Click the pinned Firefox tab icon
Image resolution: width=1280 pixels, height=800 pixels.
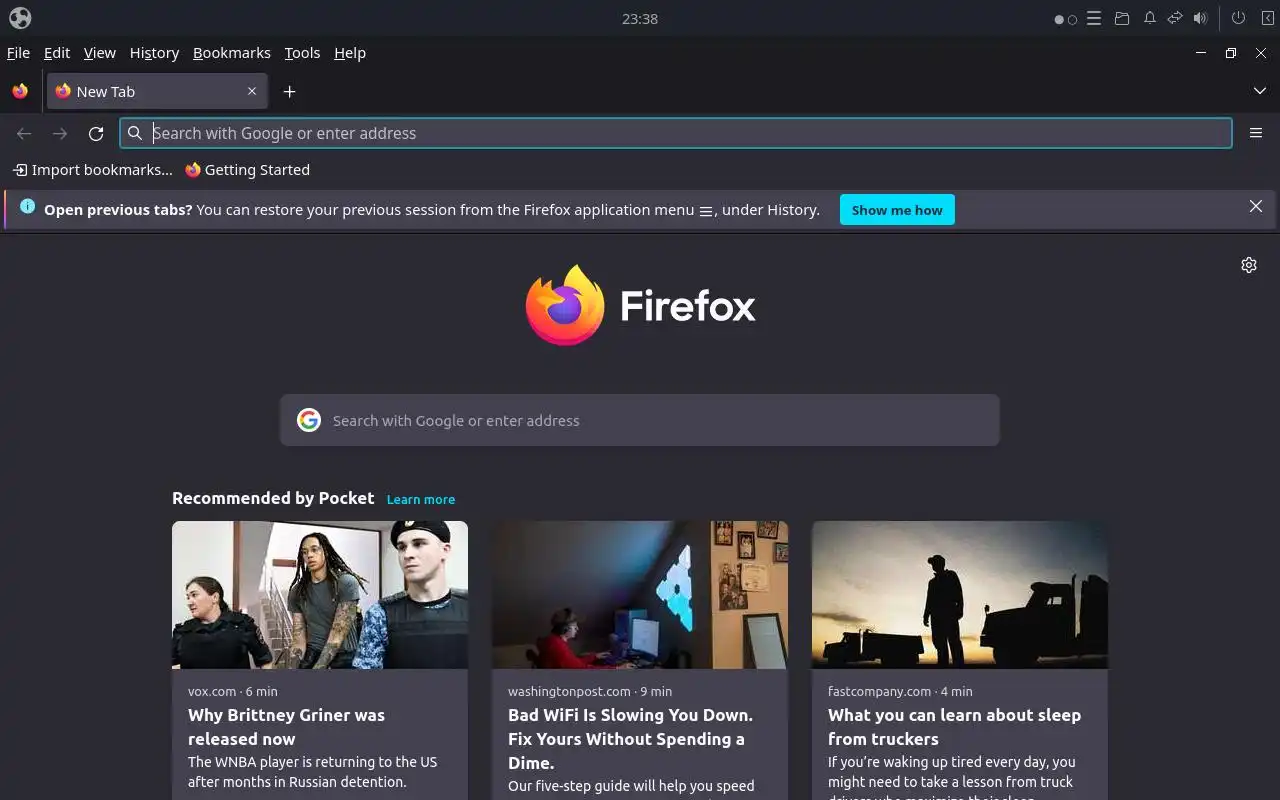20,91
